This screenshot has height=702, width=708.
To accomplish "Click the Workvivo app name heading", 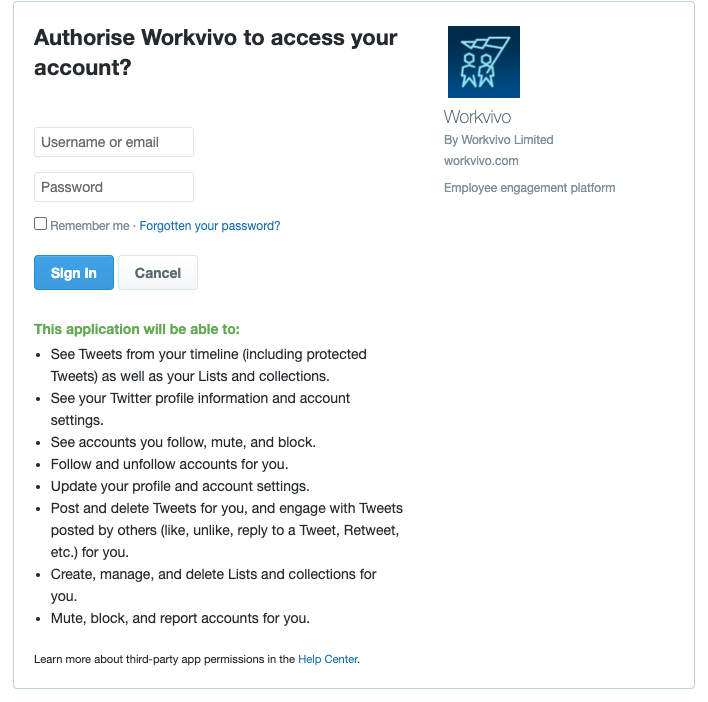I will 477,117.
